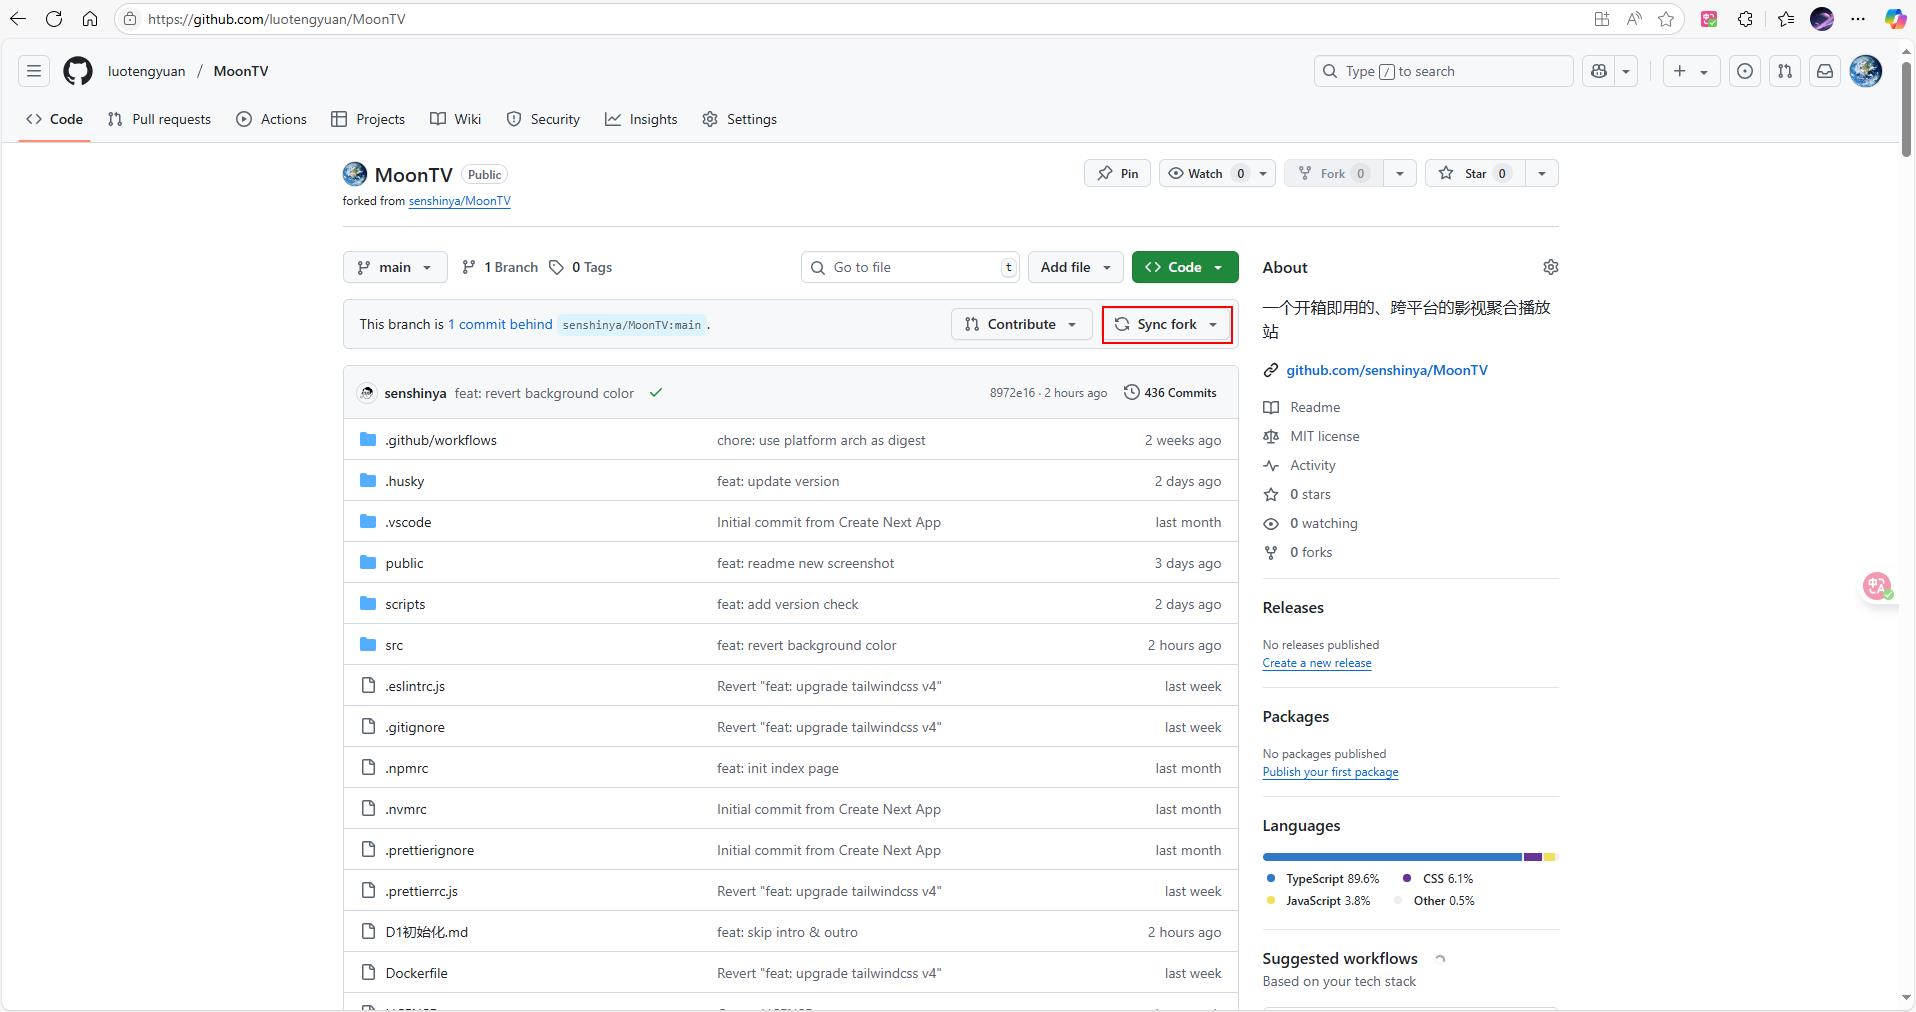
Task: Switch to the Actions tab
Action: click(272, 119)
